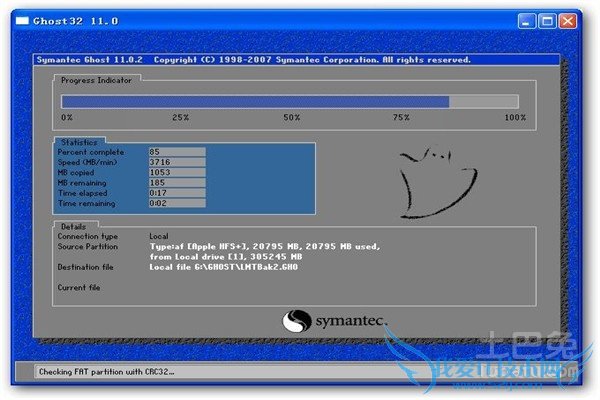The image size is (600, 400).
Task: Click the Time elapsed value field
Action: [176, 193]
